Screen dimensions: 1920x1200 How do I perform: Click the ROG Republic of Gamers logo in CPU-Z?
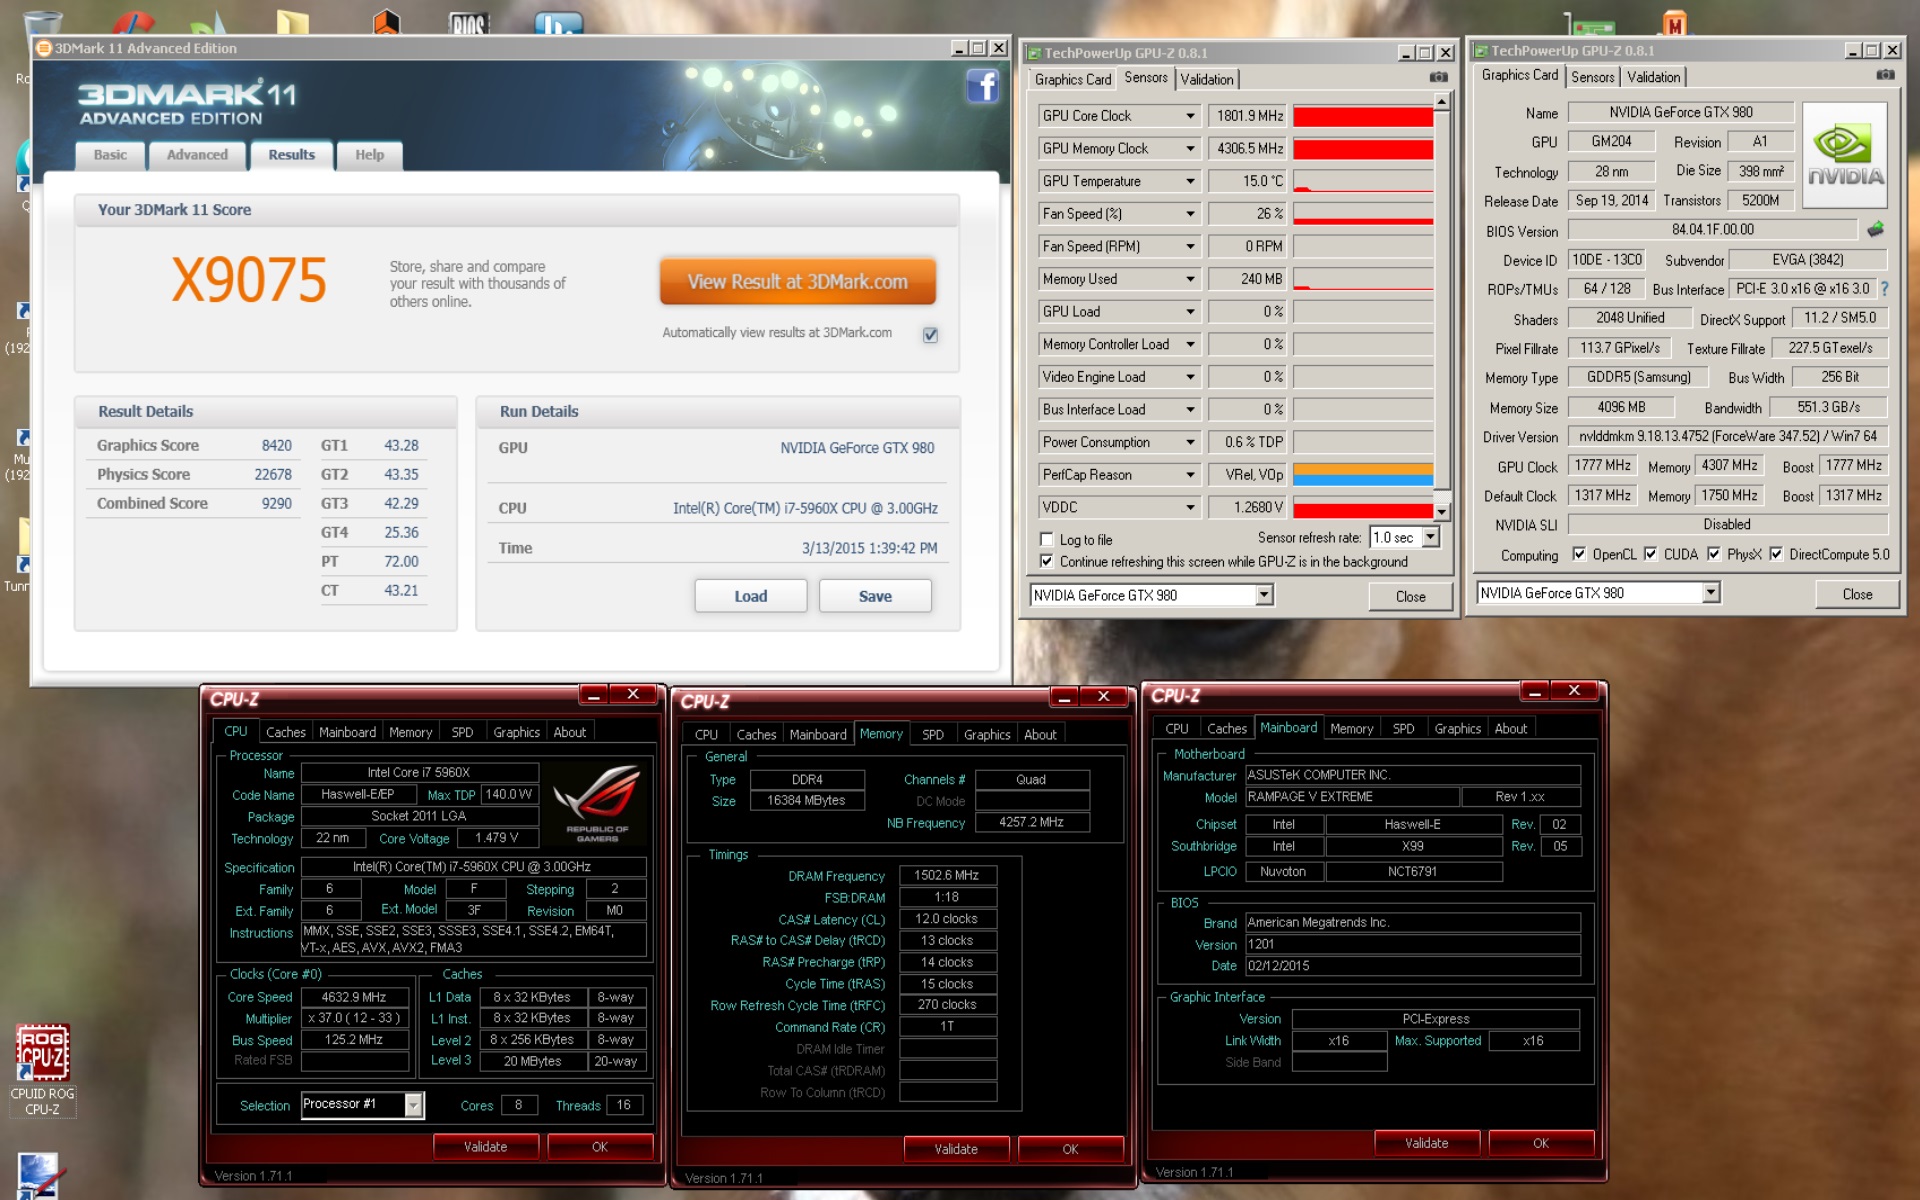point(597,803)
